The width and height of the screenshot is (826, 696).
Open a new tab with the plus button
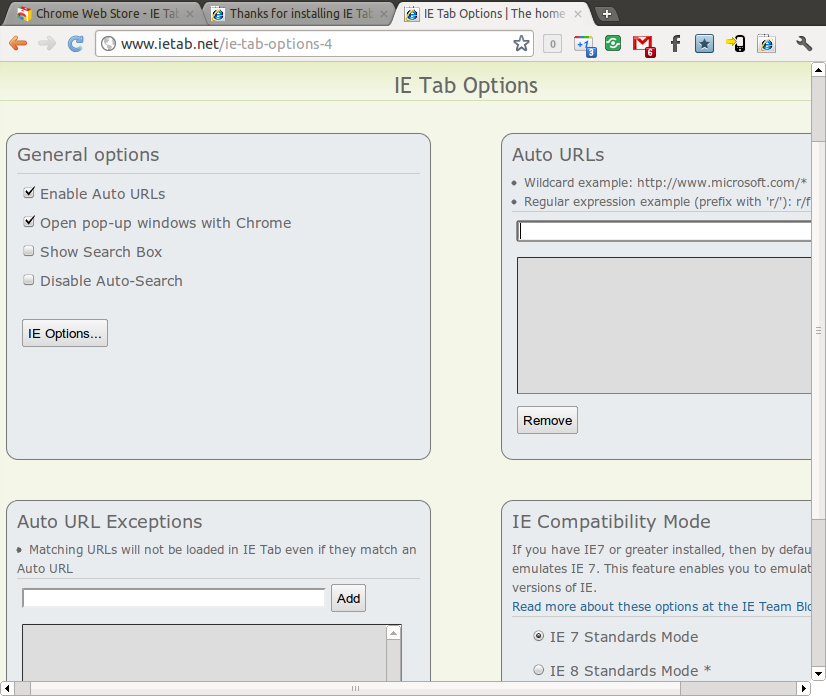tap(607, 14)
